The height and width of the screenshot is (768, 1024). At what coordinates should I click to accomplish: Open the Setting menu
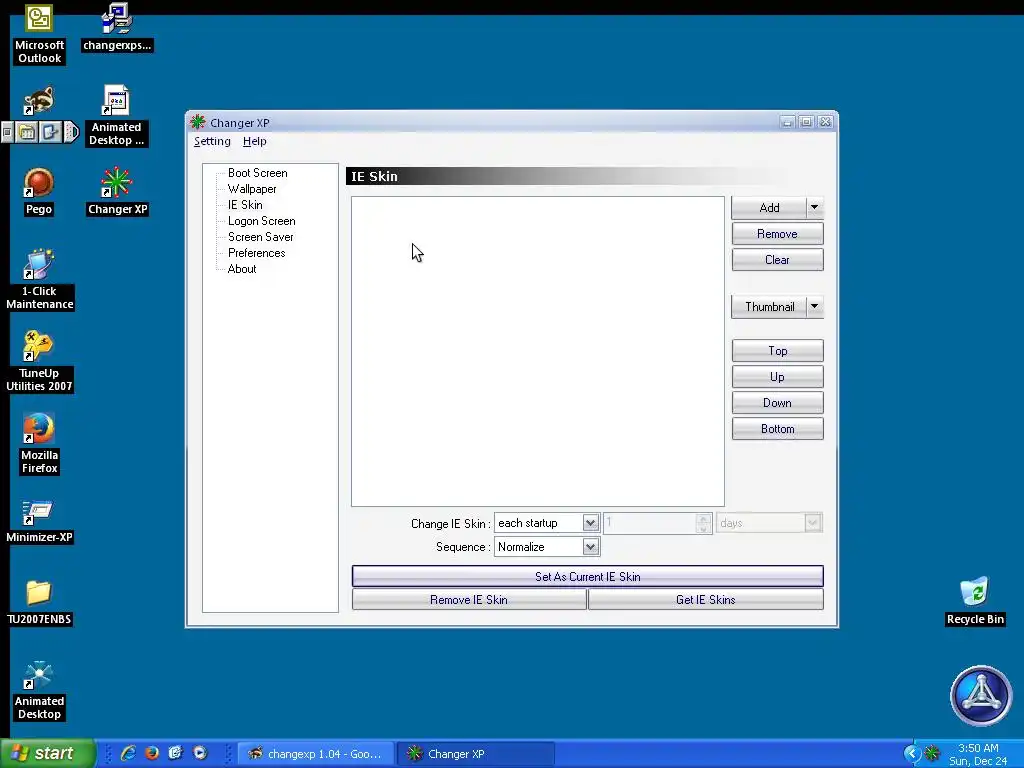(x=212, y=141)
